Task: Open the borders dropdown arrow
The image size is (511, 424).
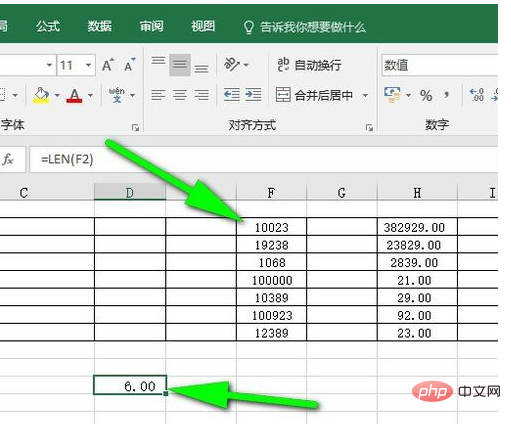Action: tap(15, 95)
